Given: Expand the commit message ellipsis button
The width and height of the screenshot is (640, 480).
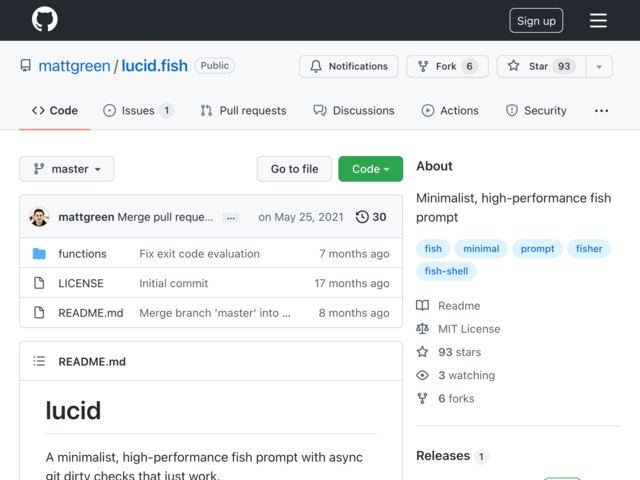Looking at the screenshot, I should (231, 218).
